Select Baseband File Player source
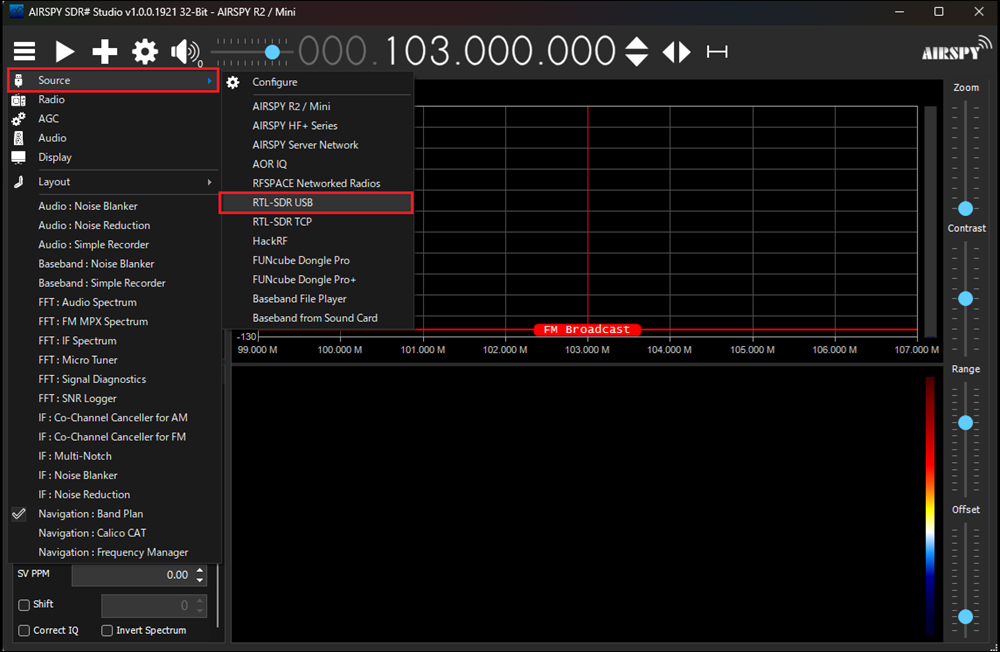Viewport: 1000px width, 652px height. [x=318, y=299]
